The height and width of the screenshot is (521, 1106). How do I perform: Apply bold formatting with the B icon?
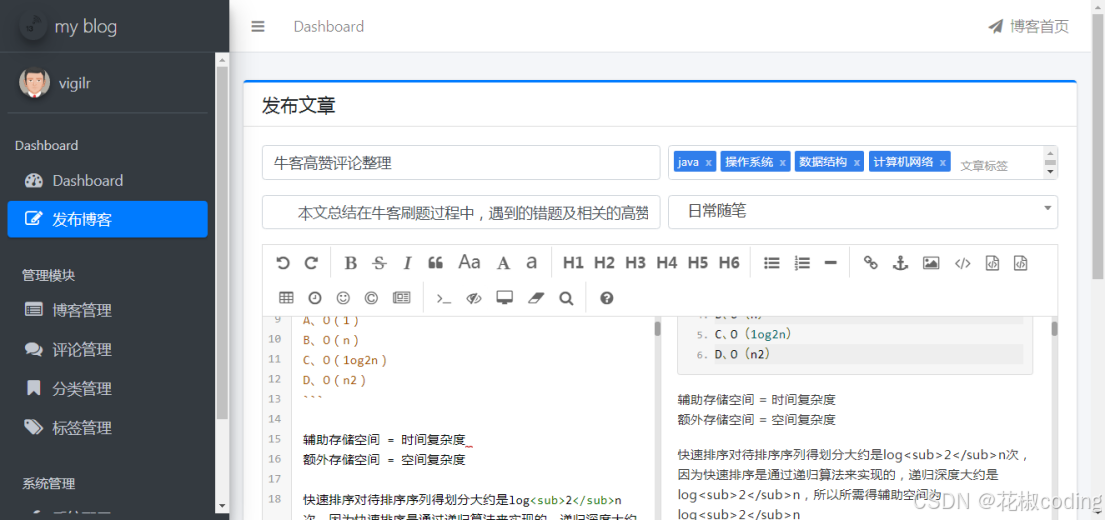click(x=351, y=263)
